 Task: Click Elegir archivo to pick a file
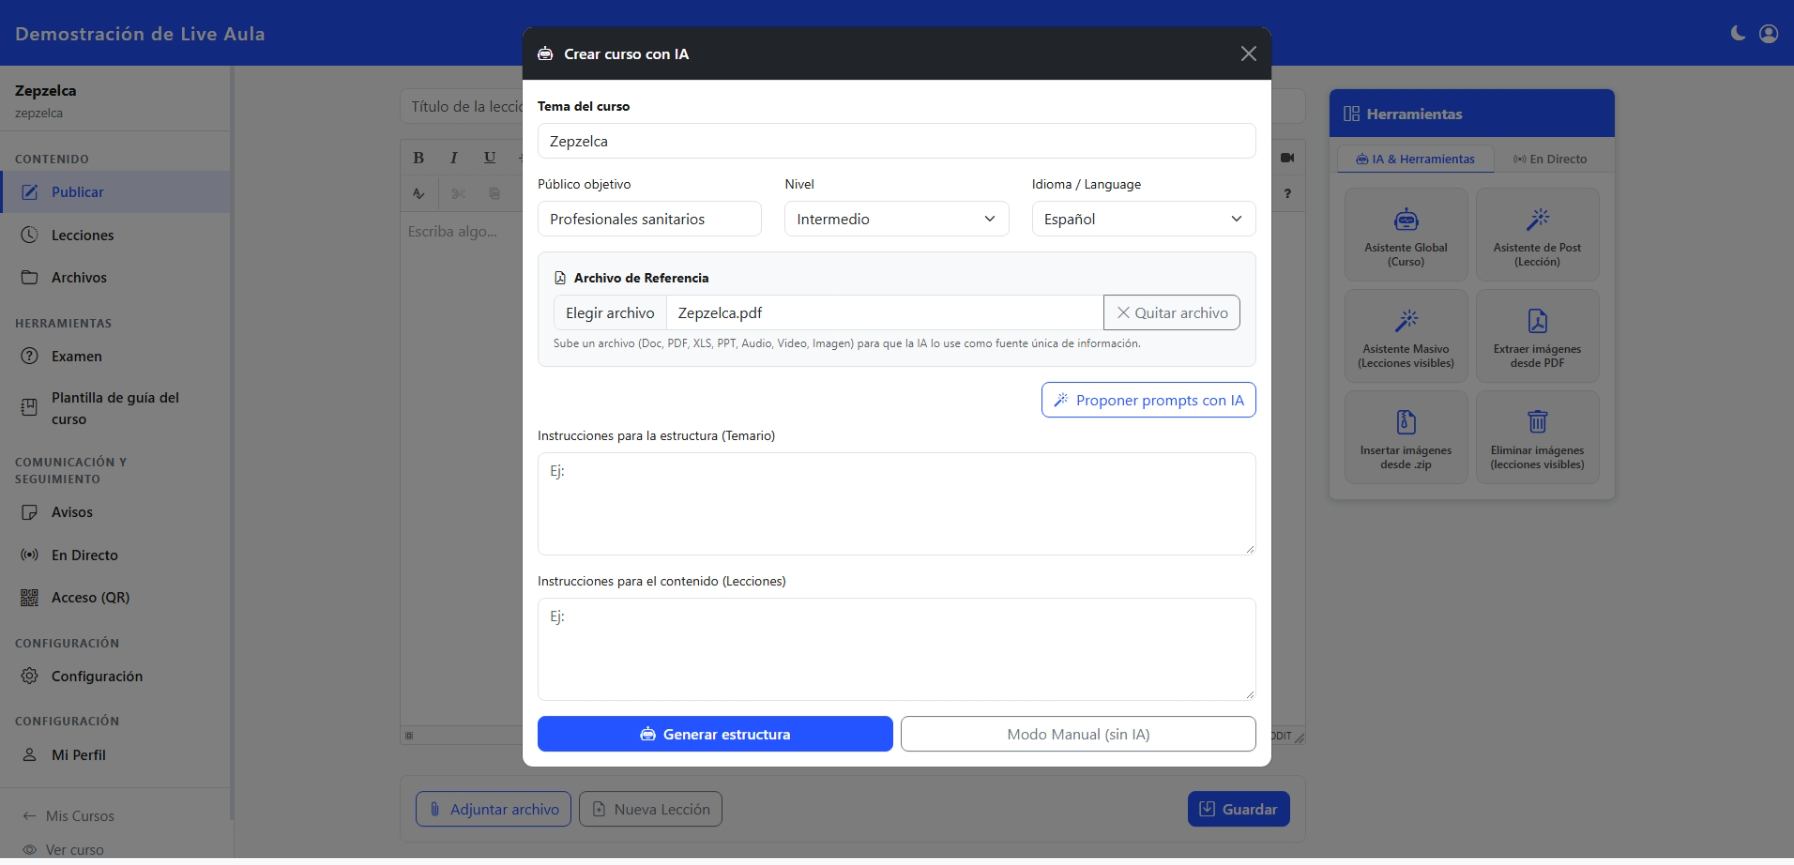pyautogui.click(x=610, y=313)
